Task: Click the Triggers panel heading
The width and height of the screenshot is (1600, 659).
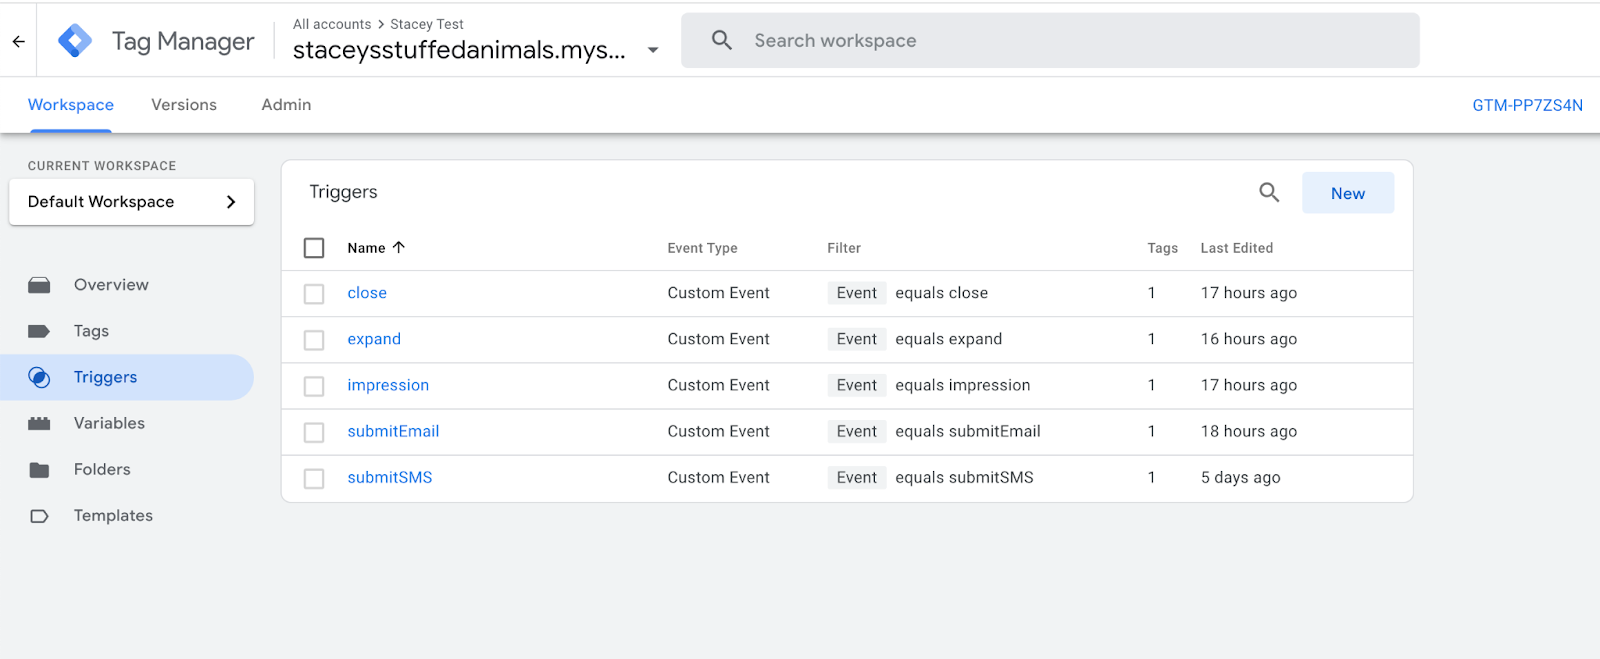Action: (x=344, y=192)
